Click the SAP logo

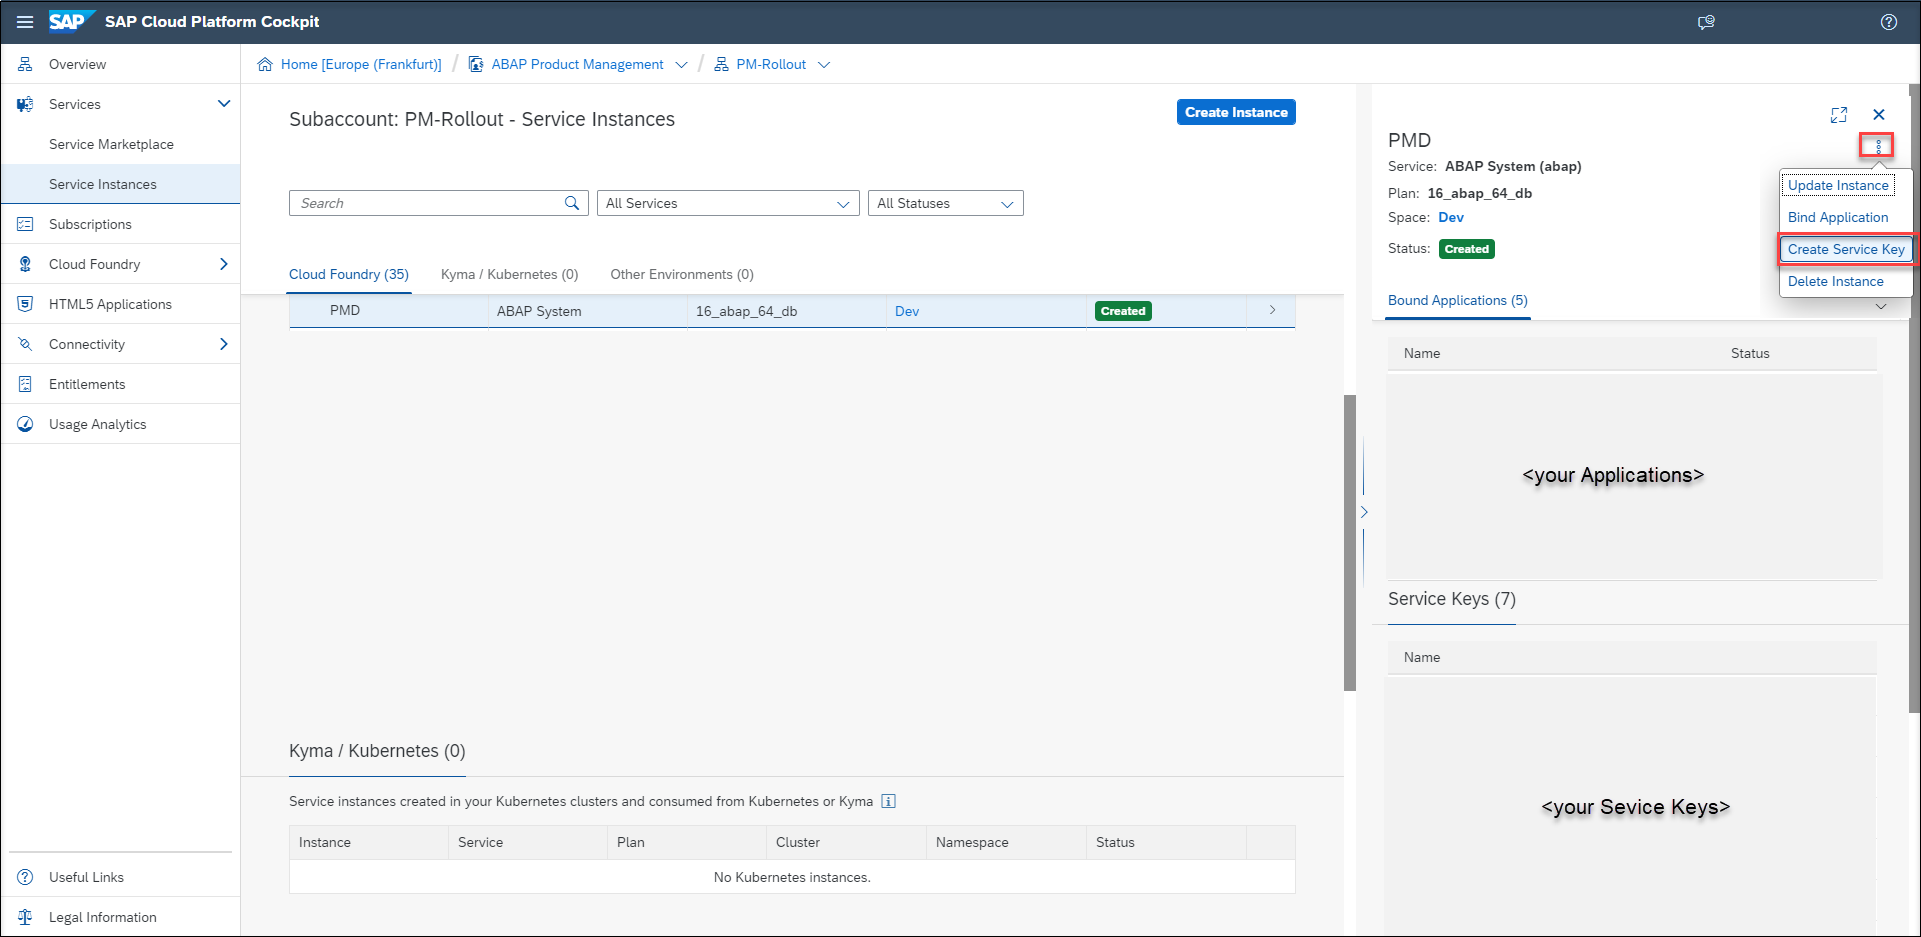coord(71,21)
